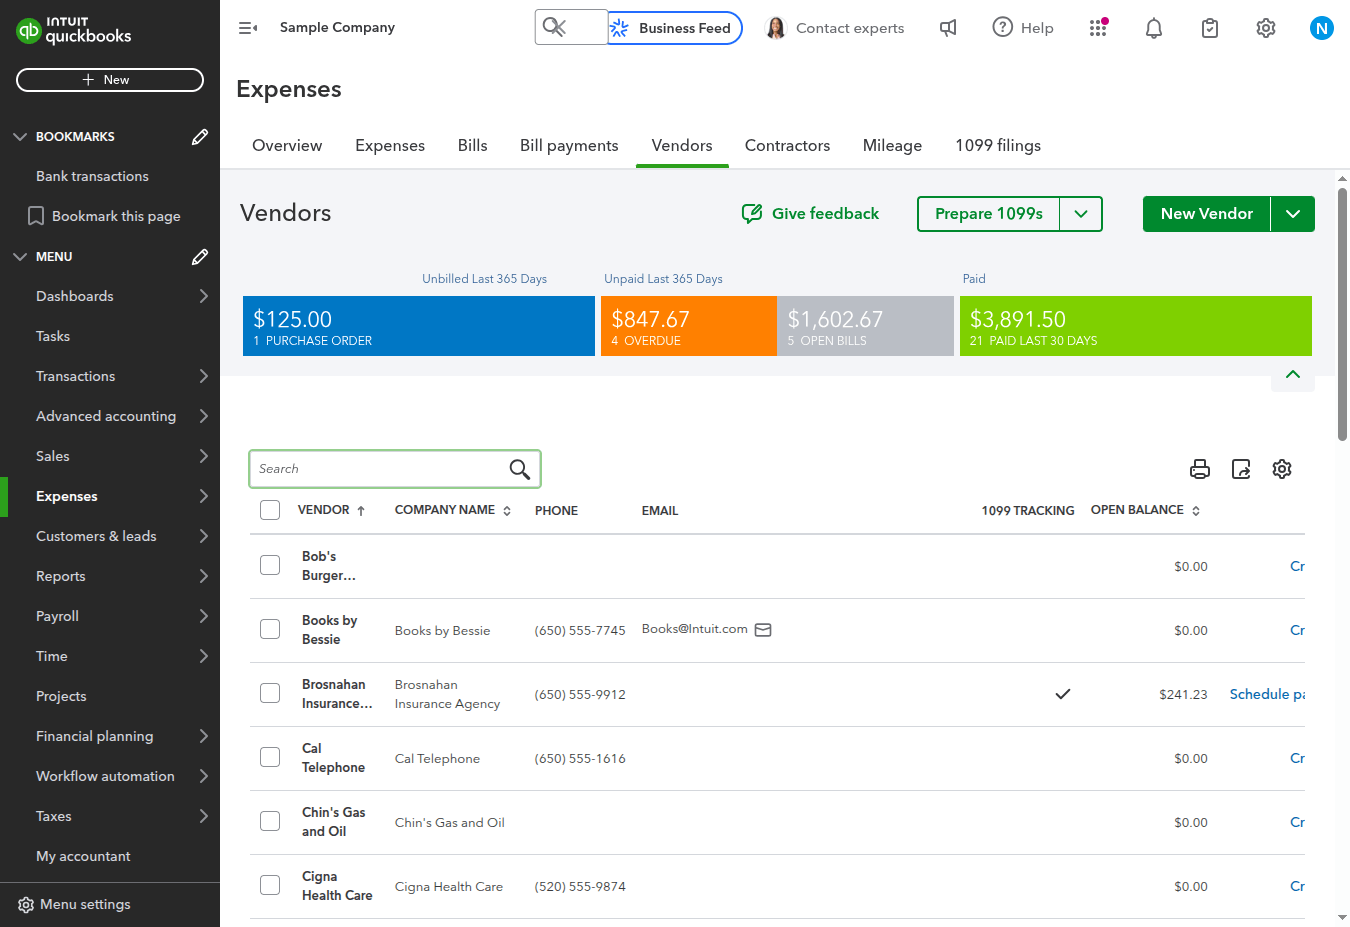Collapse the Bookmarks section

(20, 137)
